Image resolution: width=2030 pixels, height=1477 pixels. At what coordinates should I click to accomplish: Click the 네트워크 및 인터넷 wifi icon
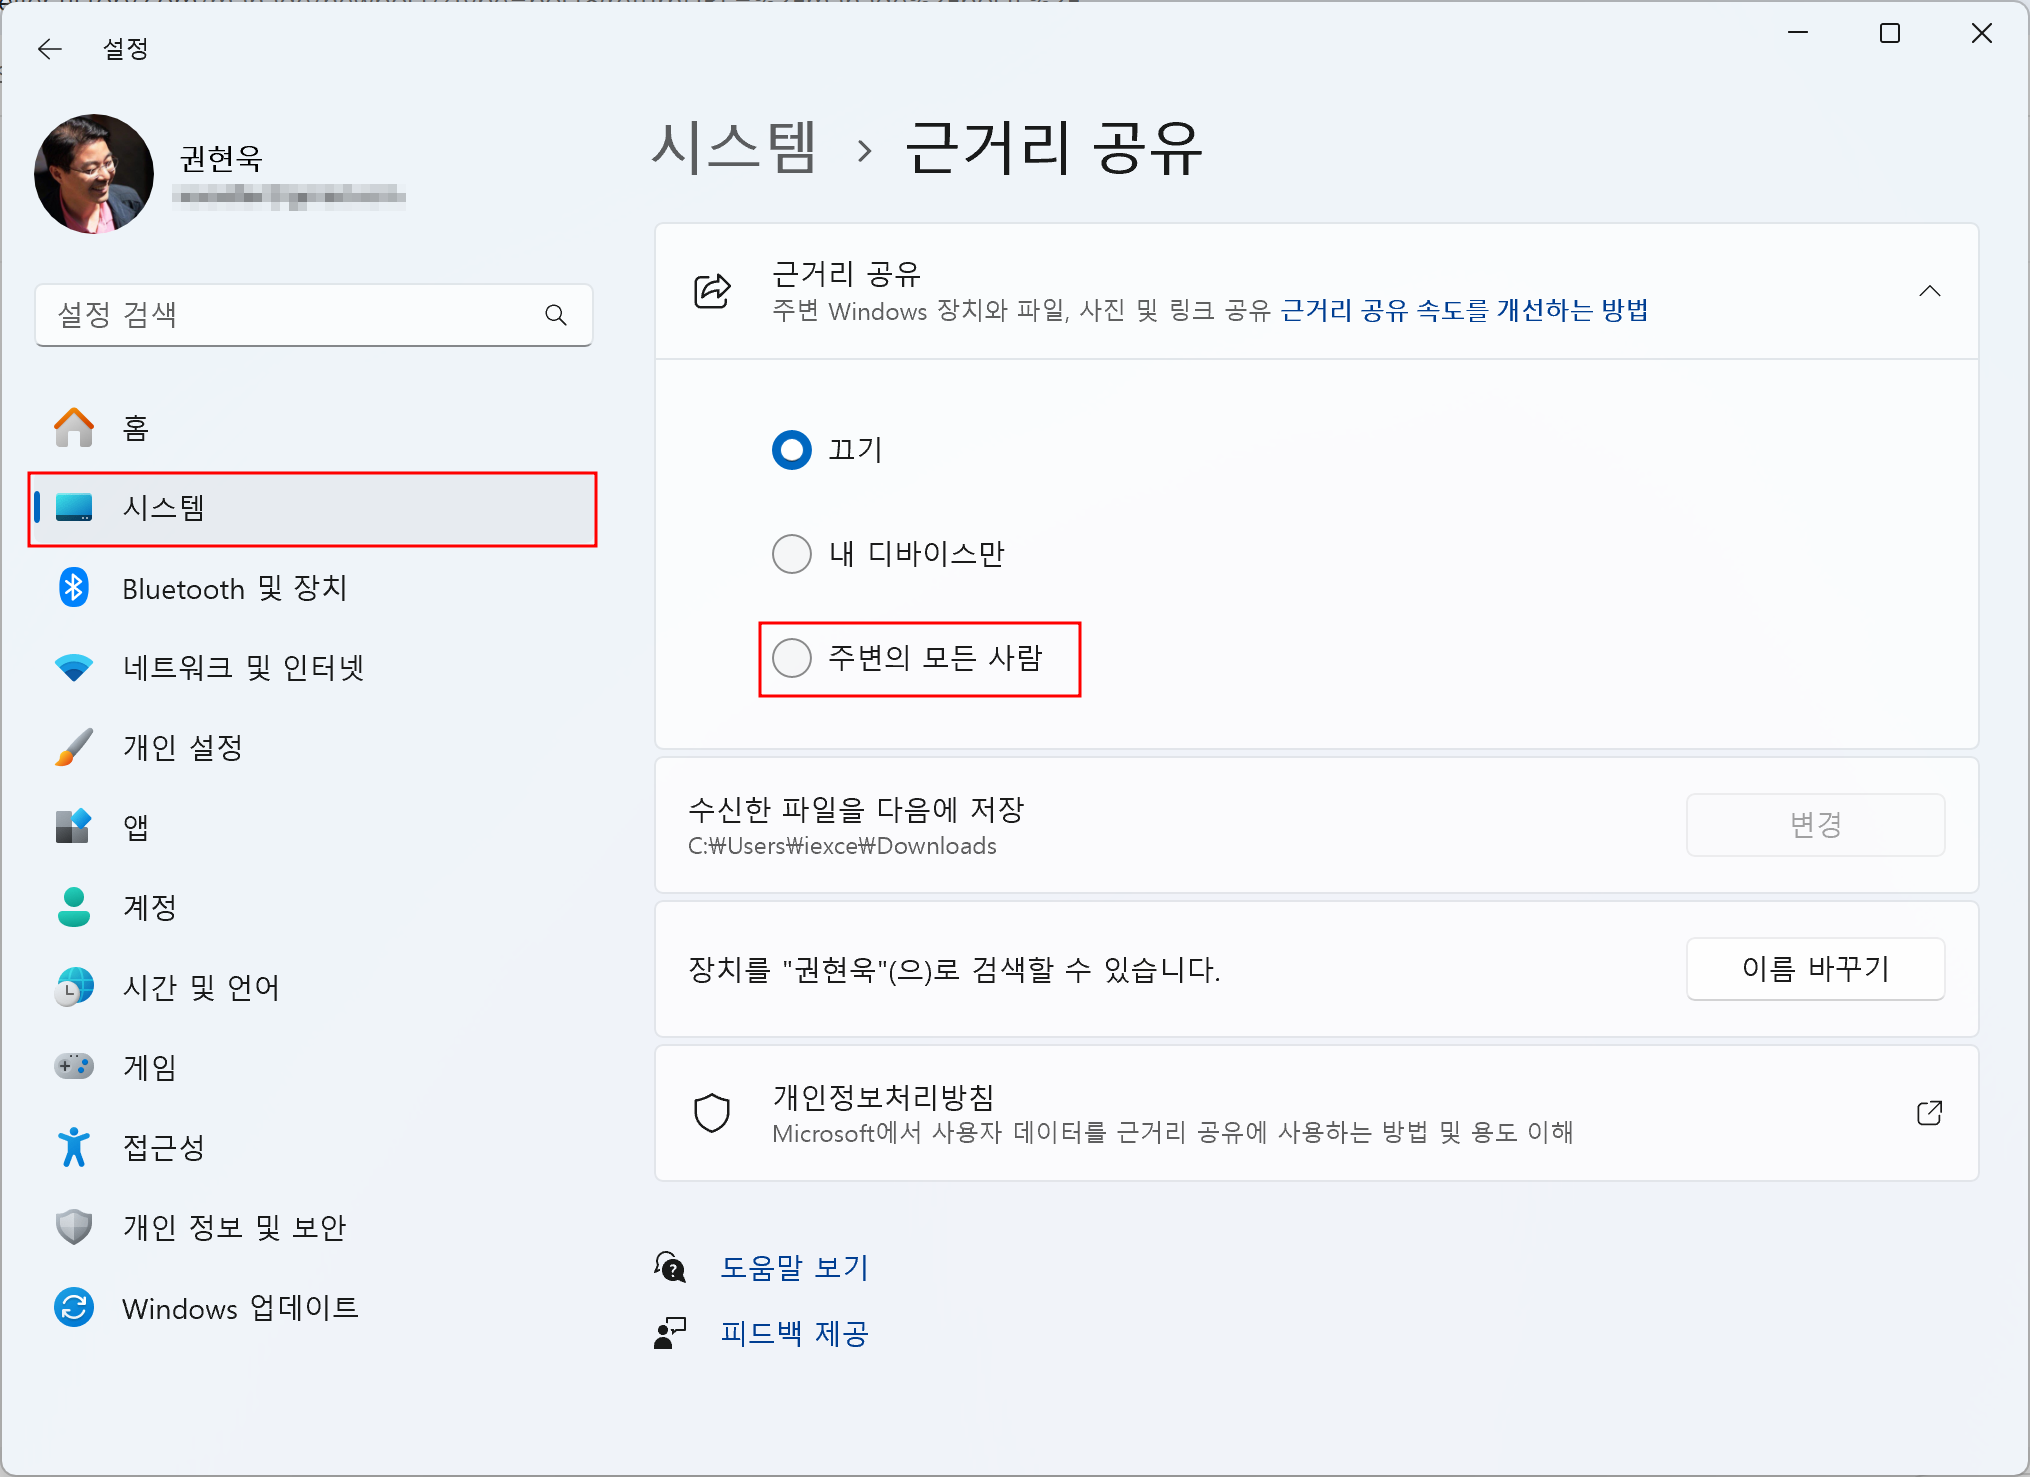pyautogui.click(x=74, y=667)
